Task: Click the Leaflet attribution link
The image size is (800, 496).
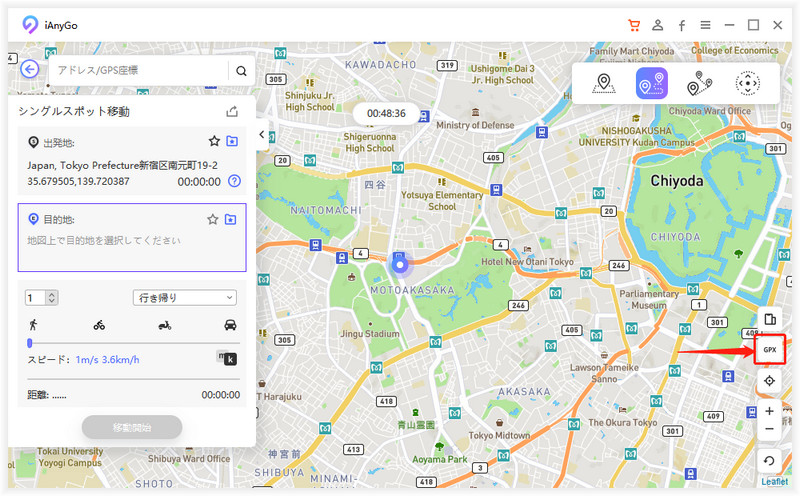Action: [x=774, y=481]
